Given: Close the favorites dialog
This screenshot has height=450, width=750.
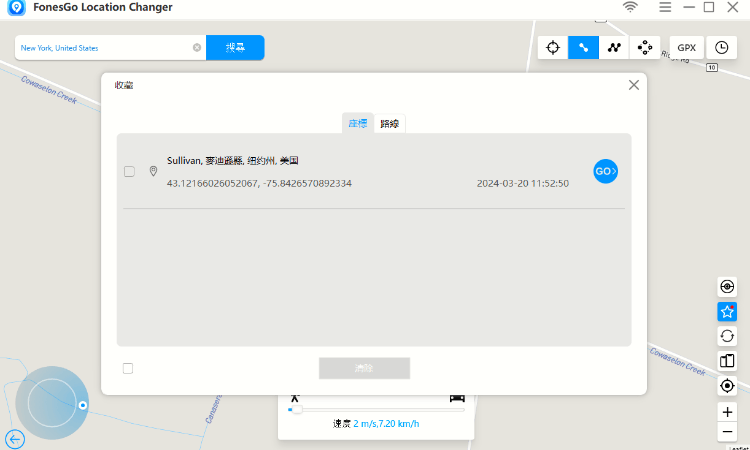Looking at the screenshot, I should pyautogui.click(x=634, y=85).
